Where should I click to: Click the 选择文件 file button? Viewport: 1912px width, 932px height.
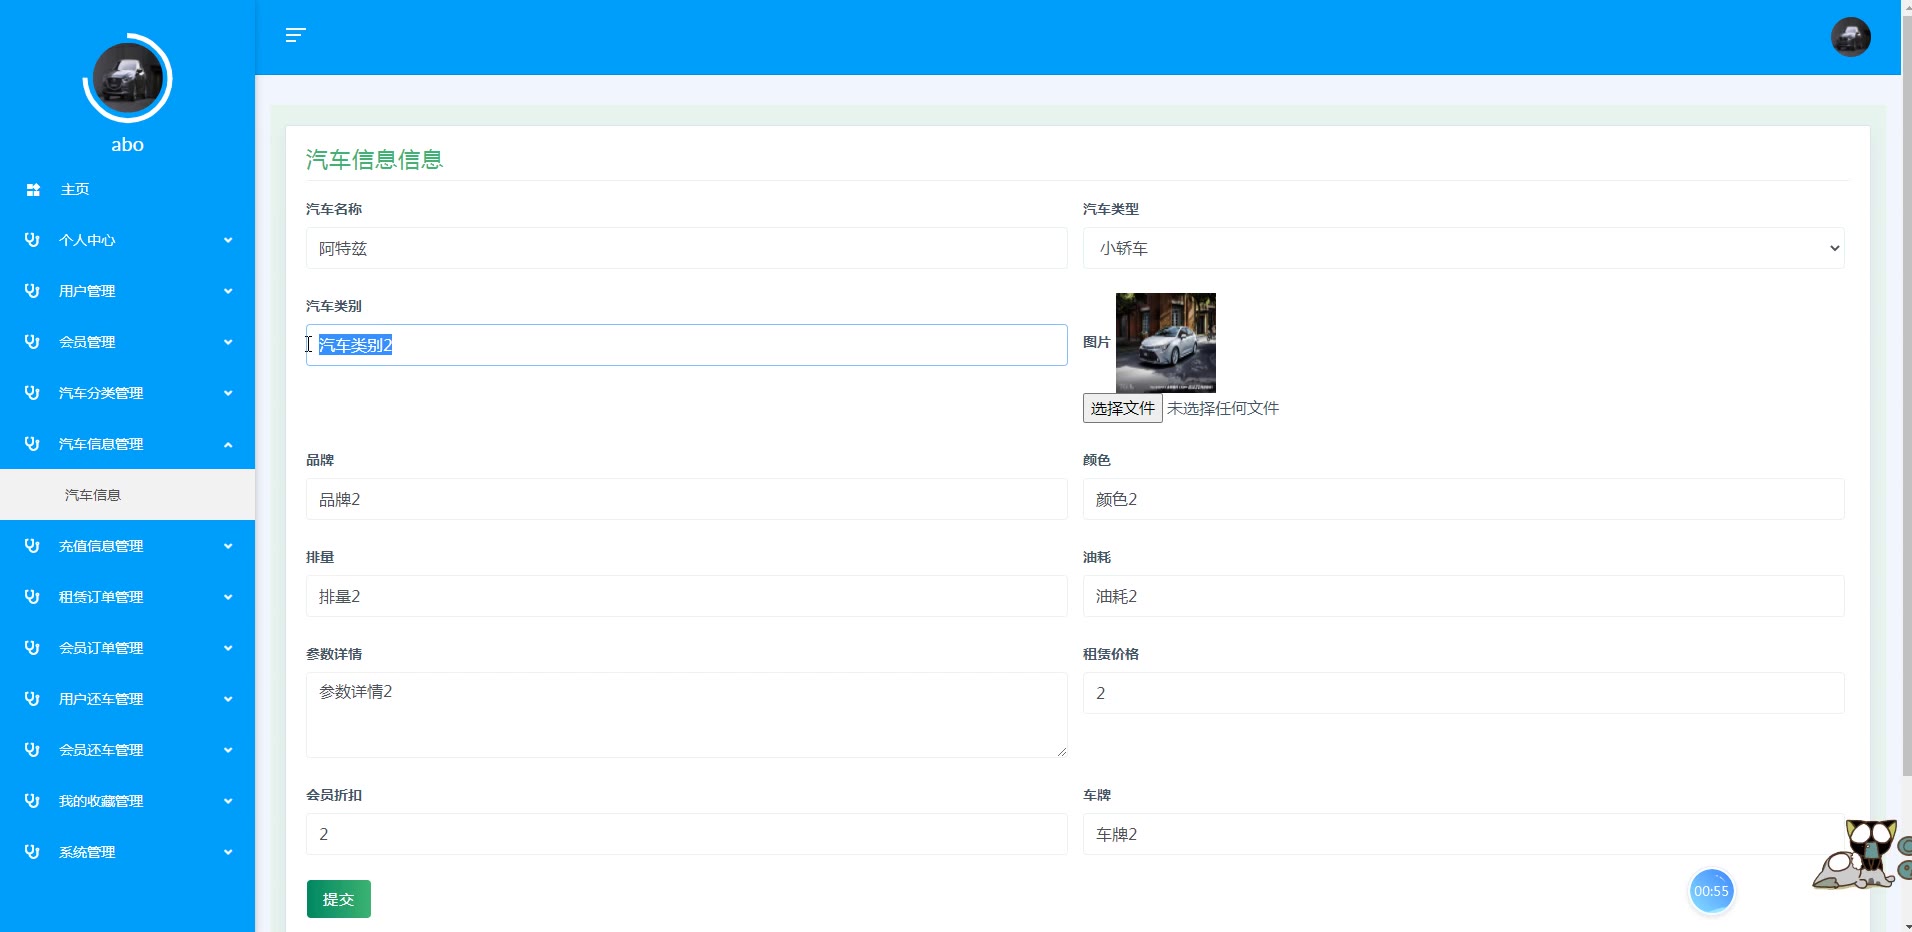tap(1122, 408)
